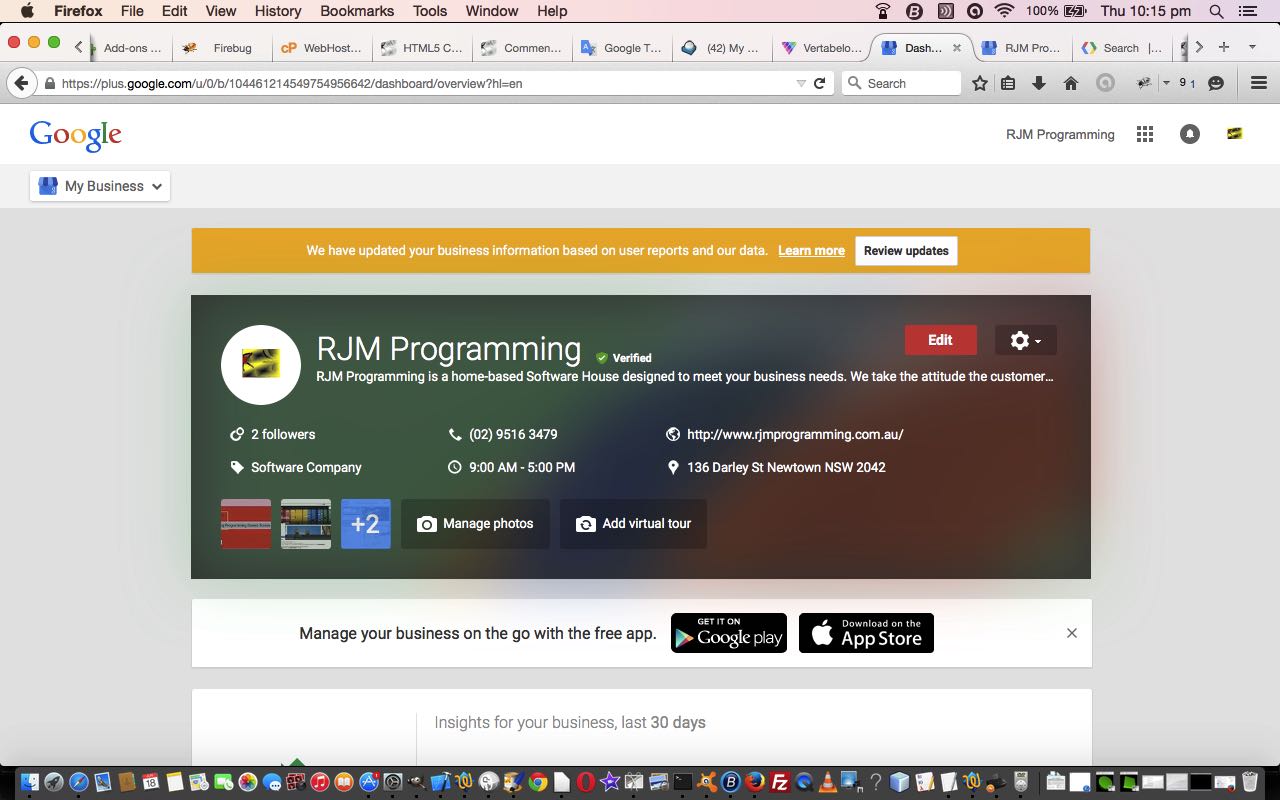Launch VLC from the Dock
Viewport: 1280px width, 800px height.
tap(828, 782)
